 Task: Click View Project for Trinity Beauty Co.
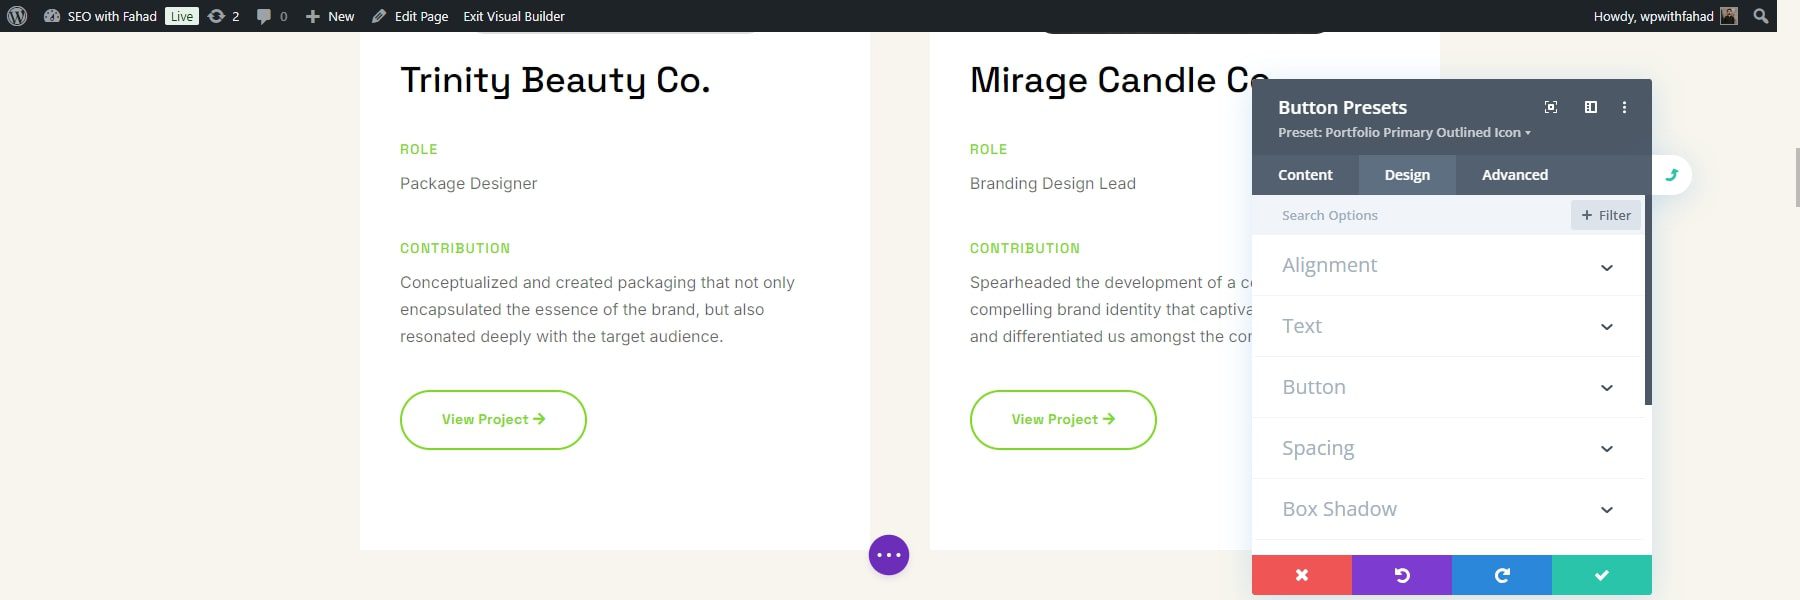pyautogui.click(x=493, y=419)
